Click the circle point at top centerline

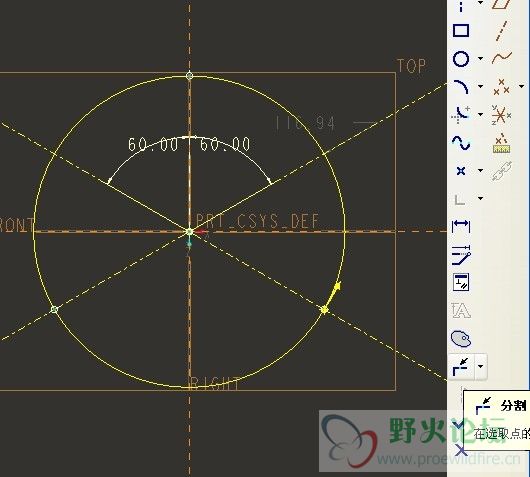tap(190, 75)
